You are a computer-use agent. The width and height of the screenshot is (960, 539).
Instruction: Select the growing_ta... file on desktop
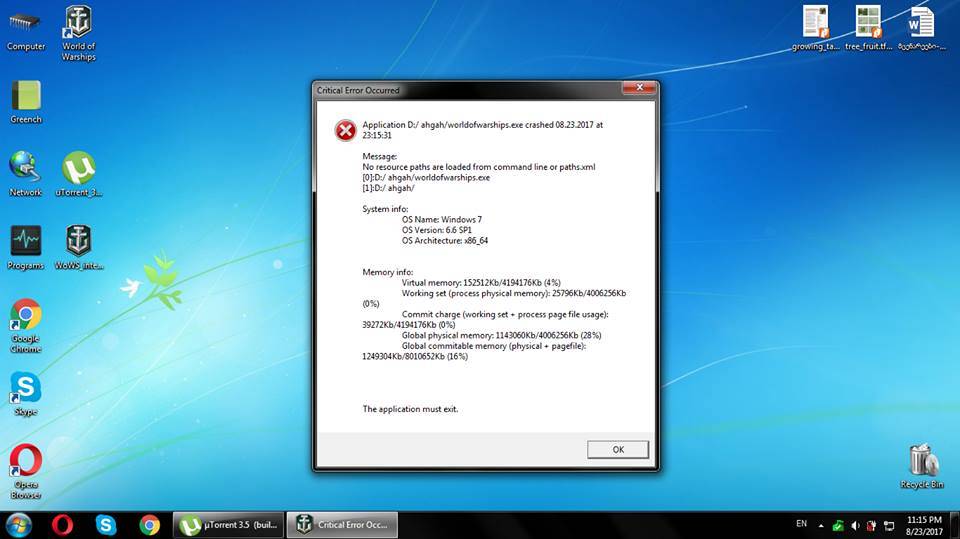click(816, 28)
